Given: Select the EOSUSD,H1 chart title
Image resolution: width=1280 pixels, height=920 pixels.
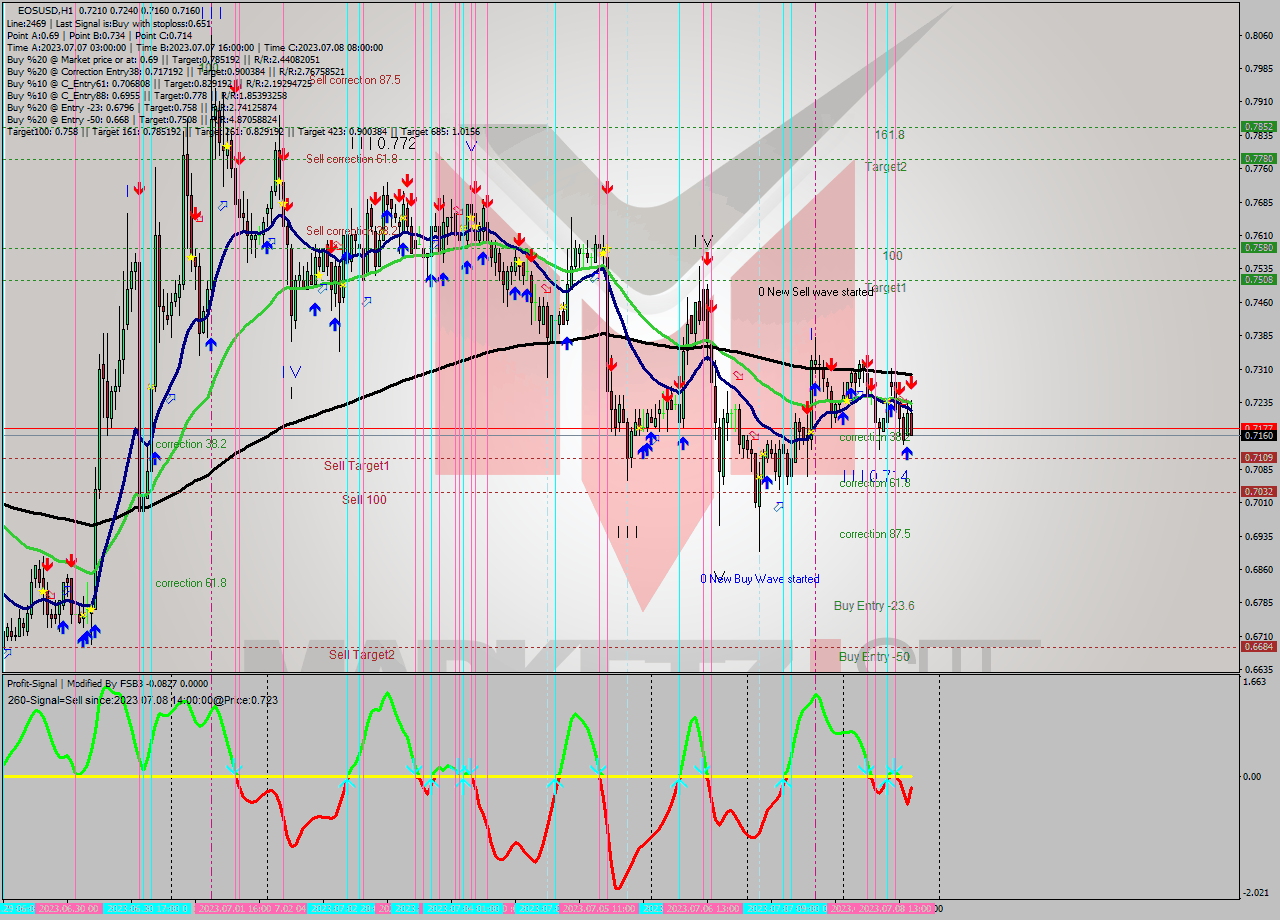Looking at the screenshot, I should pyautogui.click(x=35, y=8).
